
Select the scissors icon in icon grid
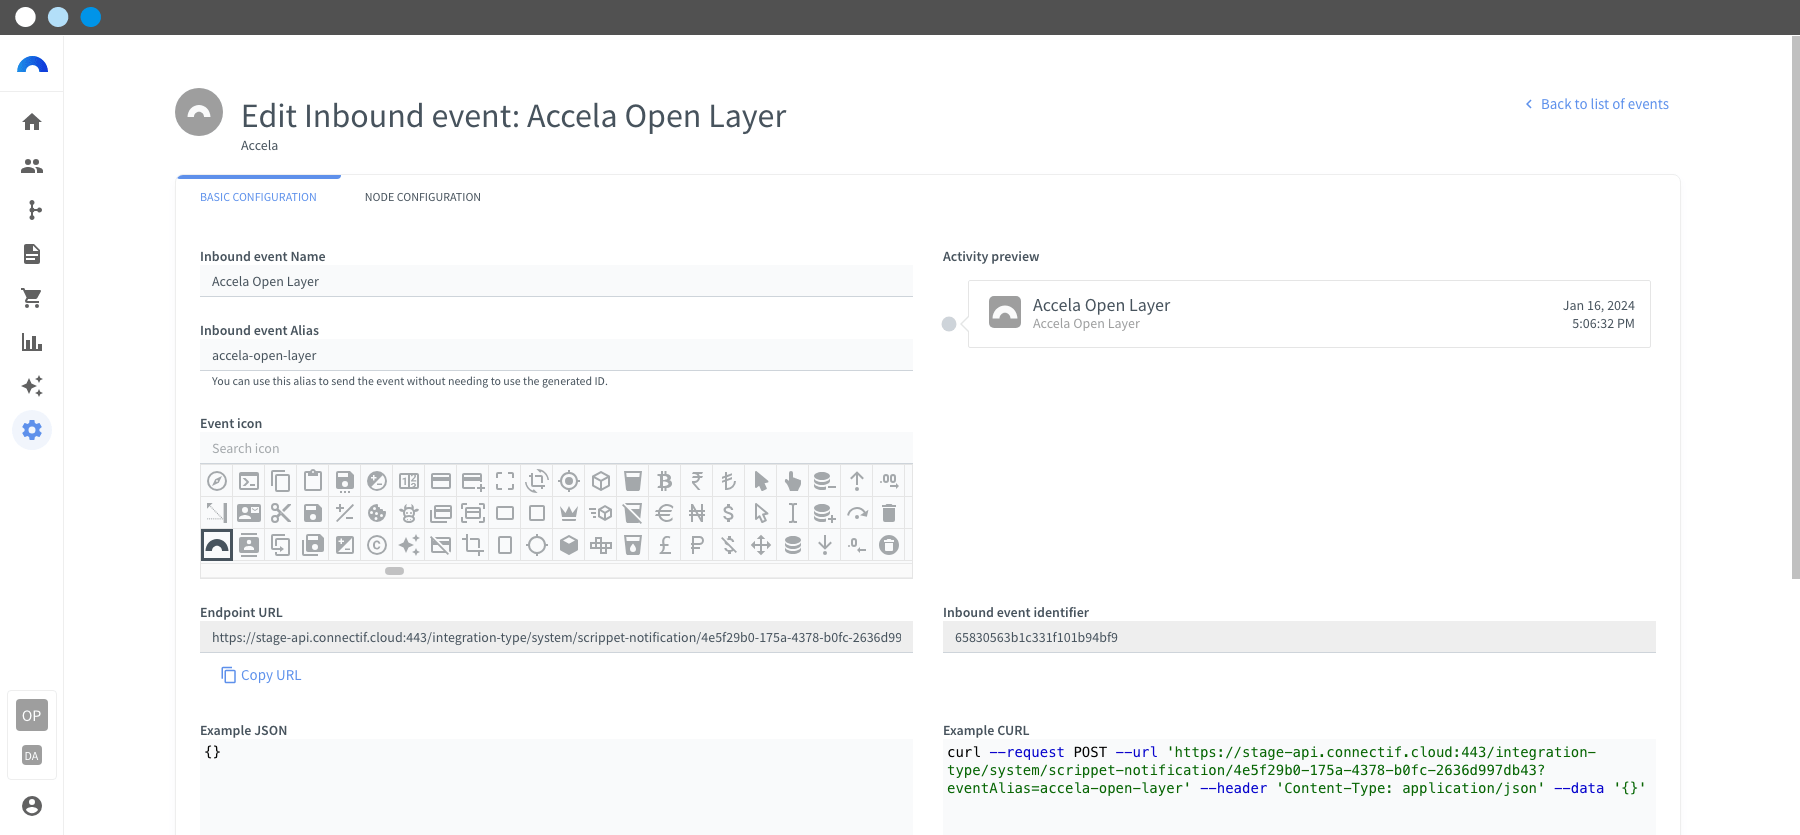(x=281, y=513)
